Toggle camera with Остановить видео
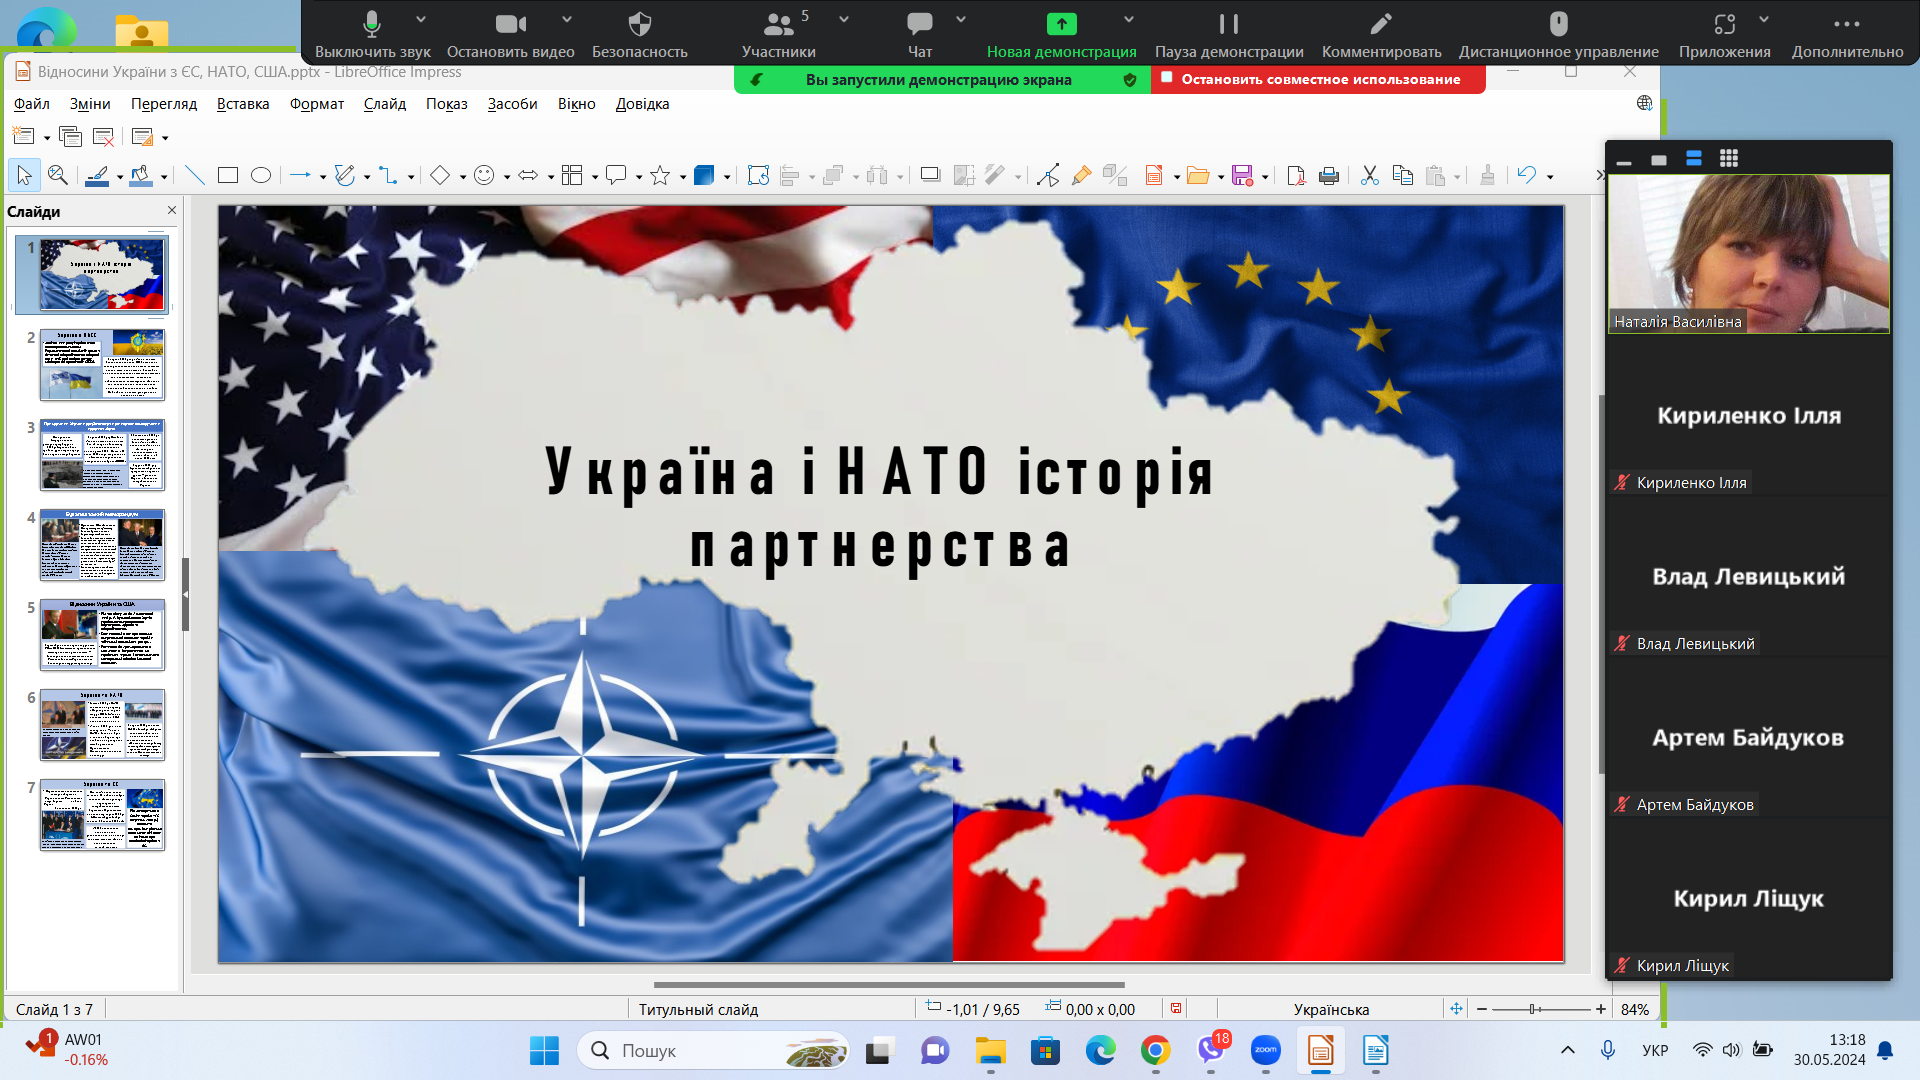 coord(510,35)
